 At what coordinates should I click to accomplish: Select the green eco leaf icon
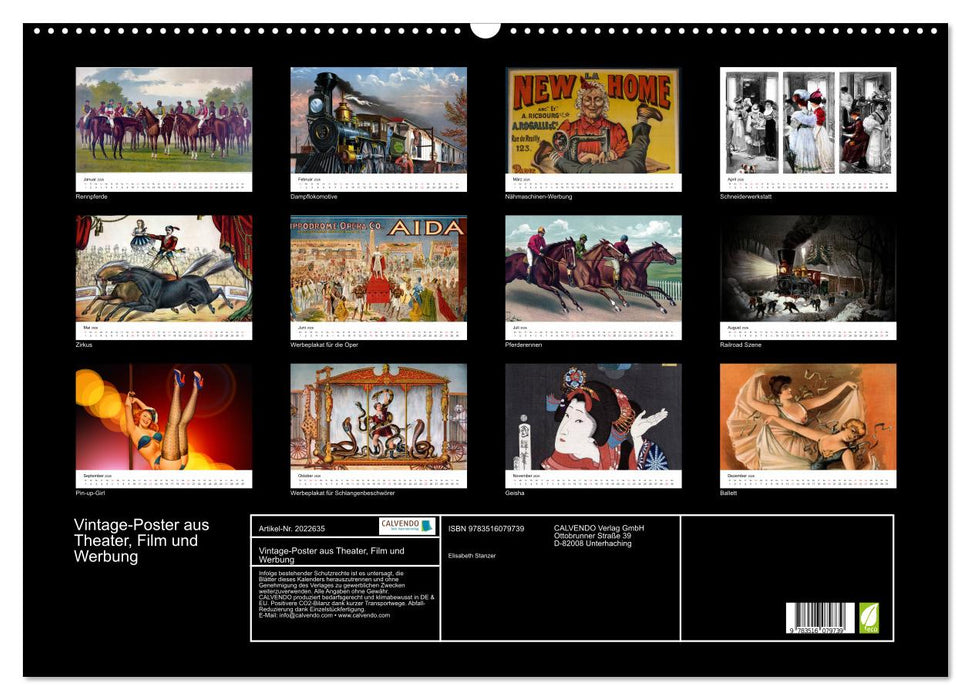[870, 617]
